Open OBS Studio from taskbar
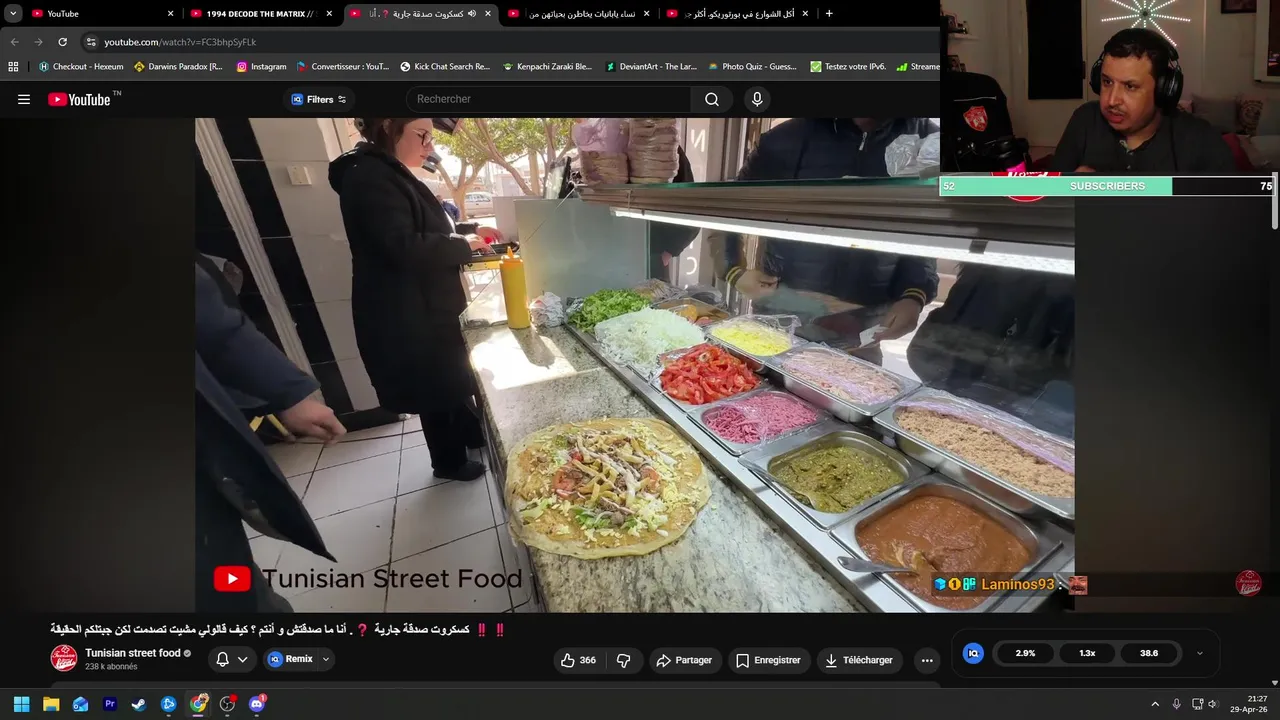 (227, 704)
